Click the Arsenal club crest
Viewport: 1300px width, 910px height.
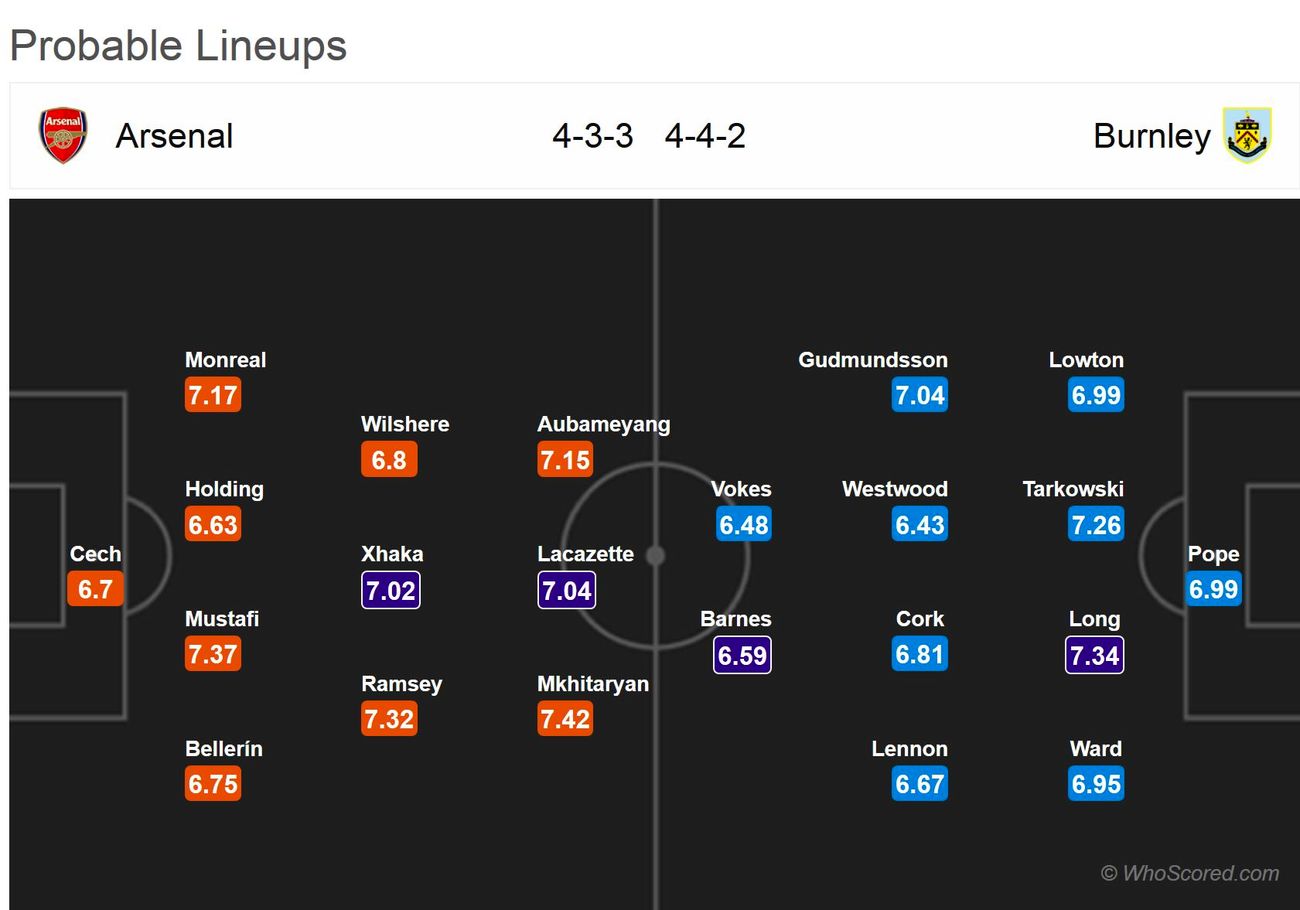click(63, 136)
